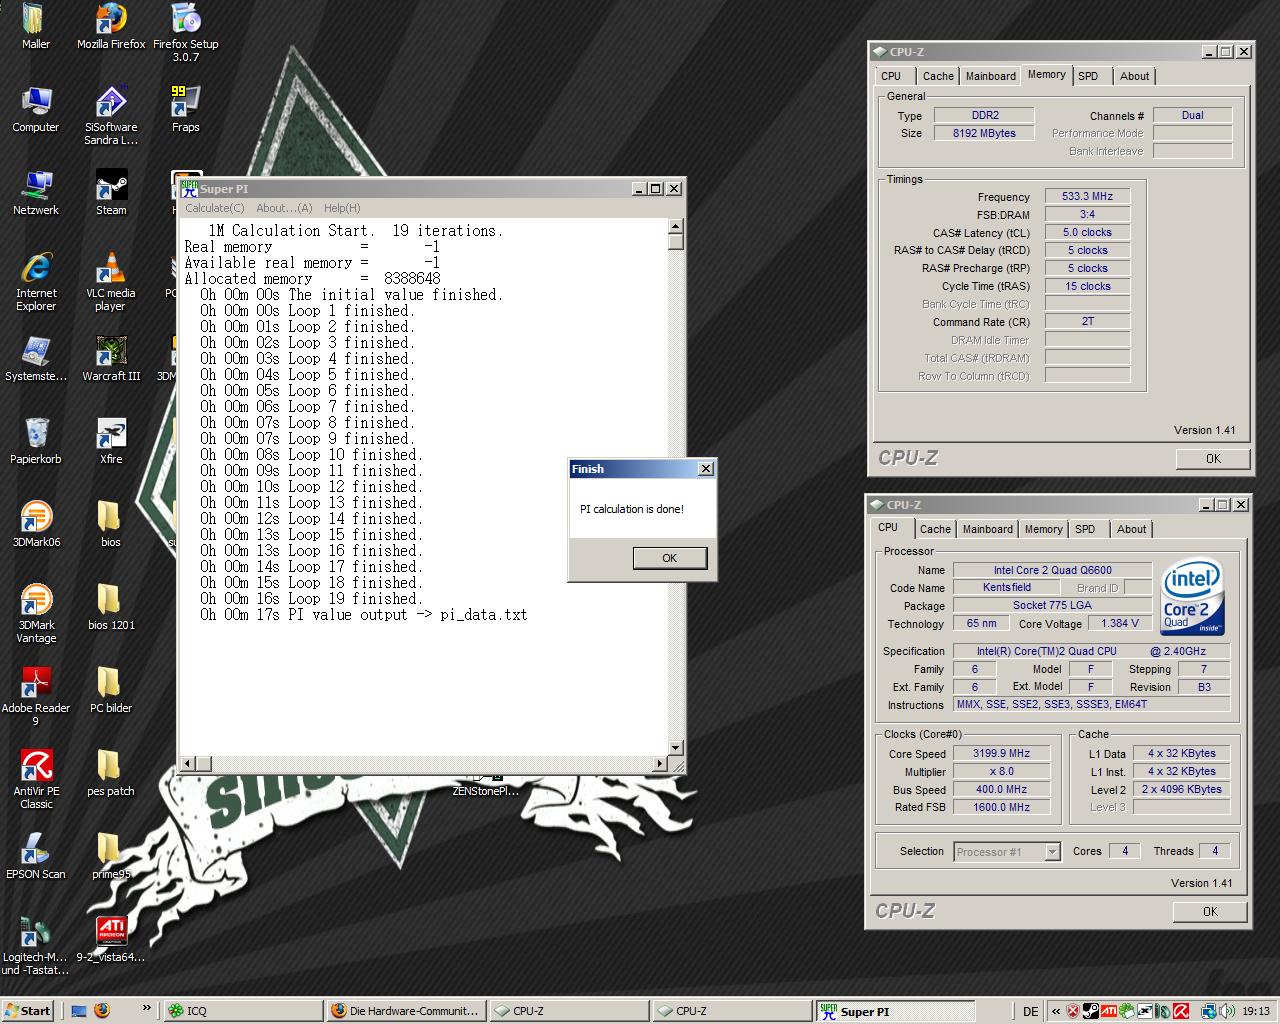The width and height of the screenshot is (1280, 1024).
Task: Open the pes patch folder
Action: pos(111,774)
